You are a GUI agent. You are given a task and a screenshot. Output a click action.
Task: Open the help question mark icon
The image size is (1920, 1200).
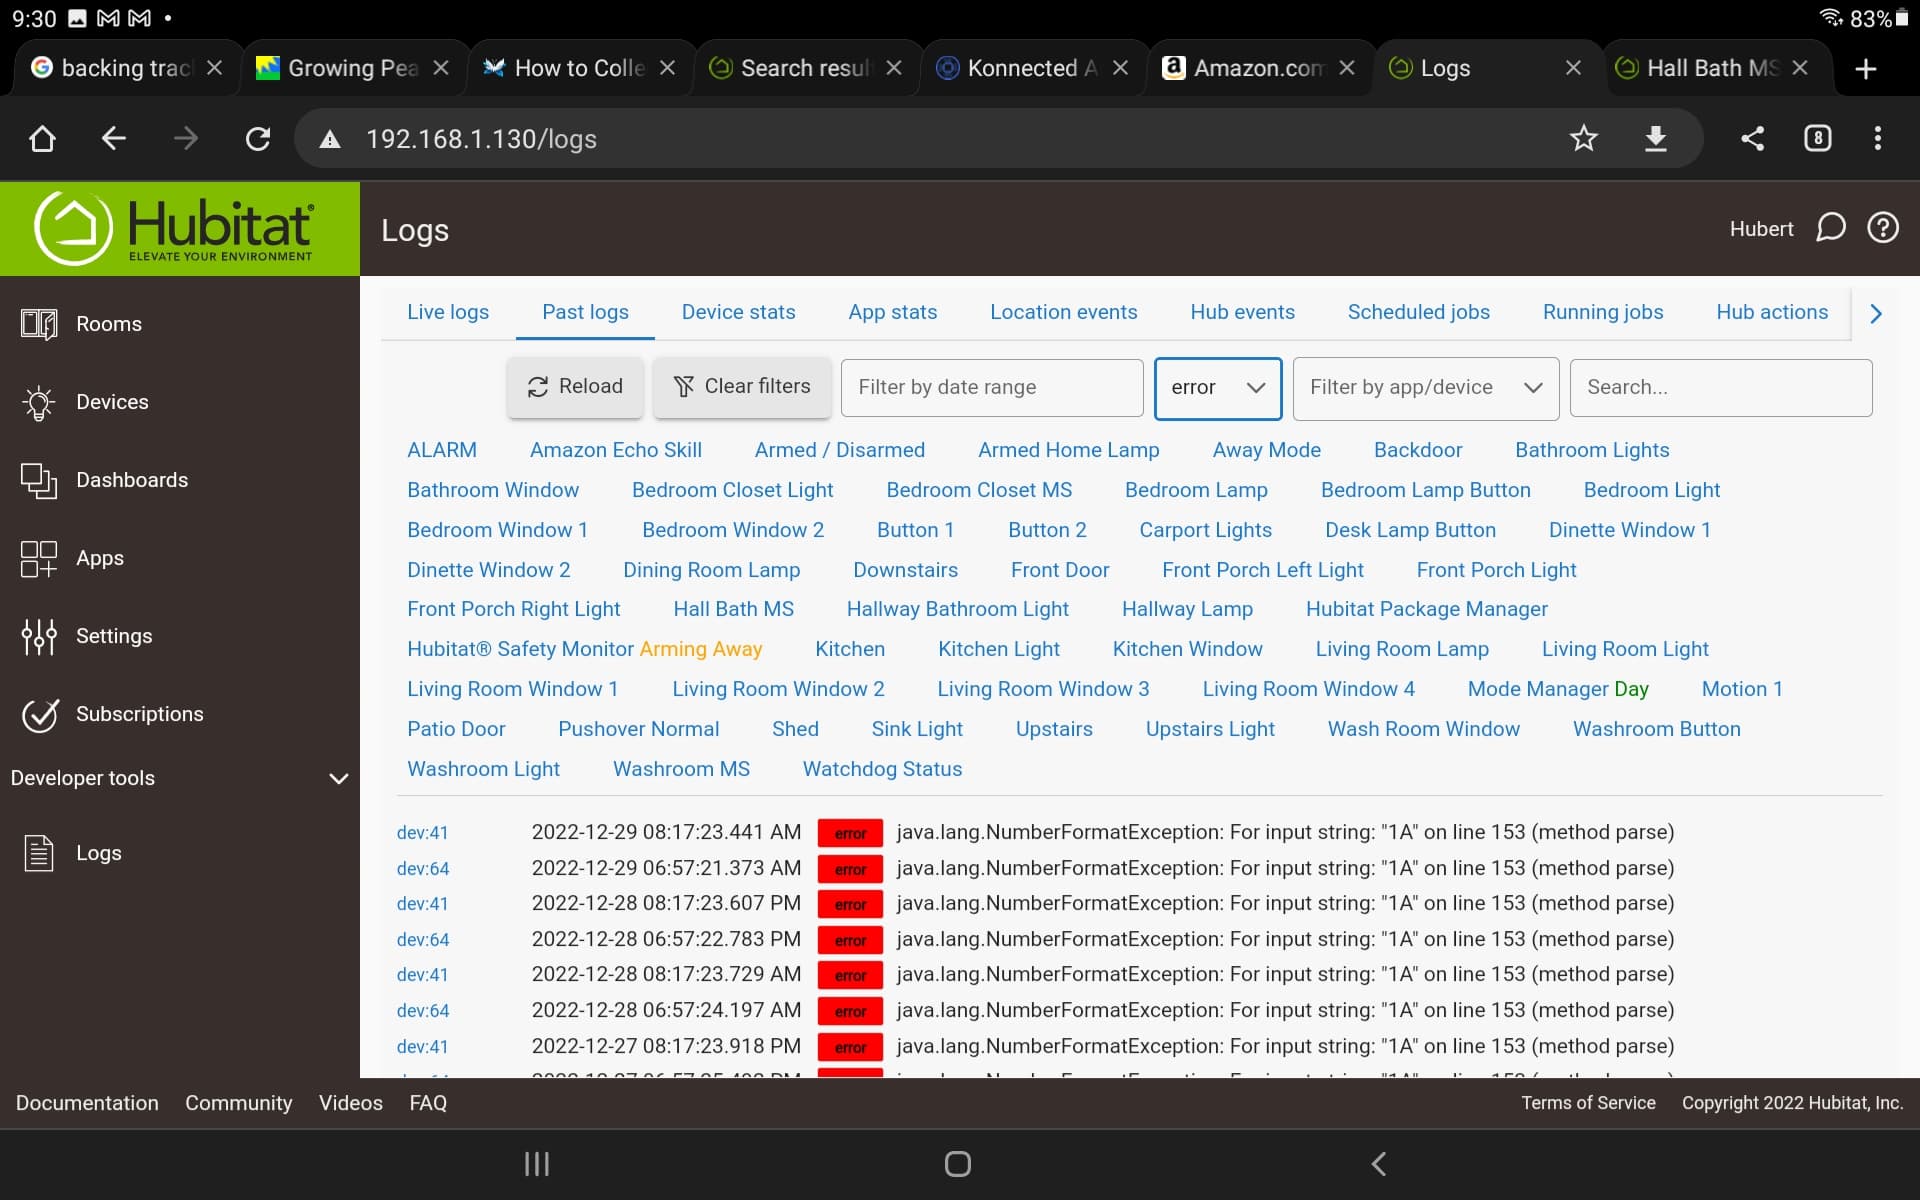(1883, 228)
